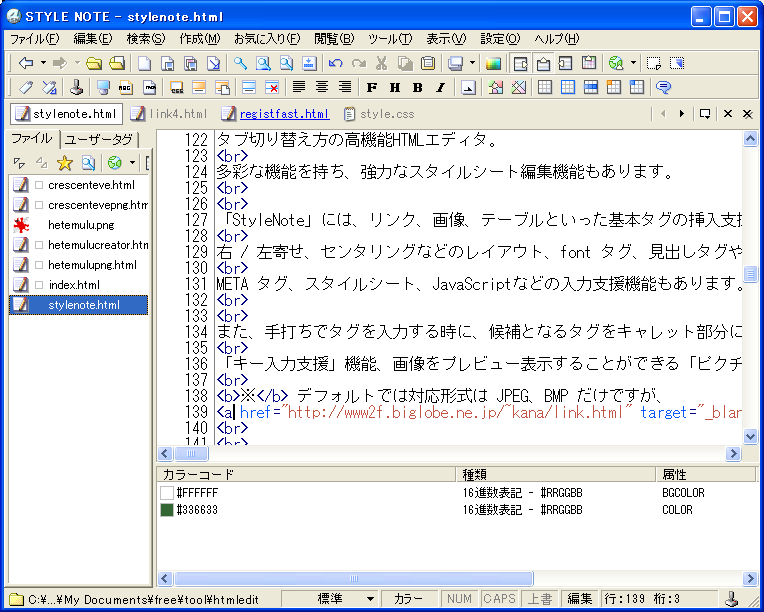Open the window list dropdown arrow
Viewport: 764px width, 612px height.
[x=472, y=63]
